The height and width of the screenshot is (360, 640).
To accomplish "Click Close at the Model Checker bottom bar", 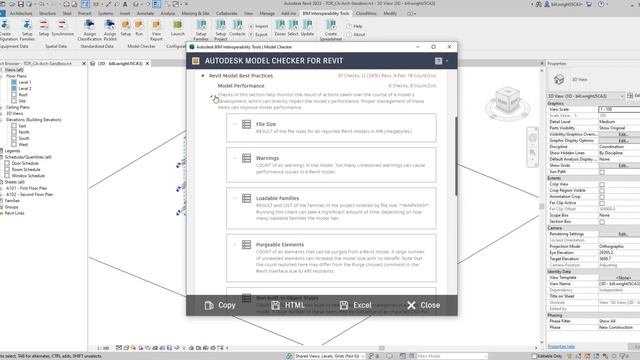I will coord(423,305).
